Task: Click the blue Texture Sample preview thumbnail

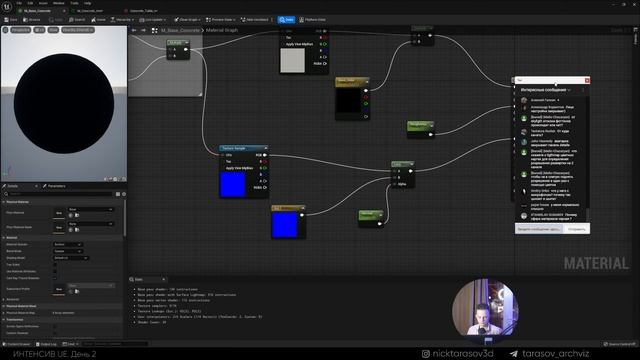Action: click(233, 184)
